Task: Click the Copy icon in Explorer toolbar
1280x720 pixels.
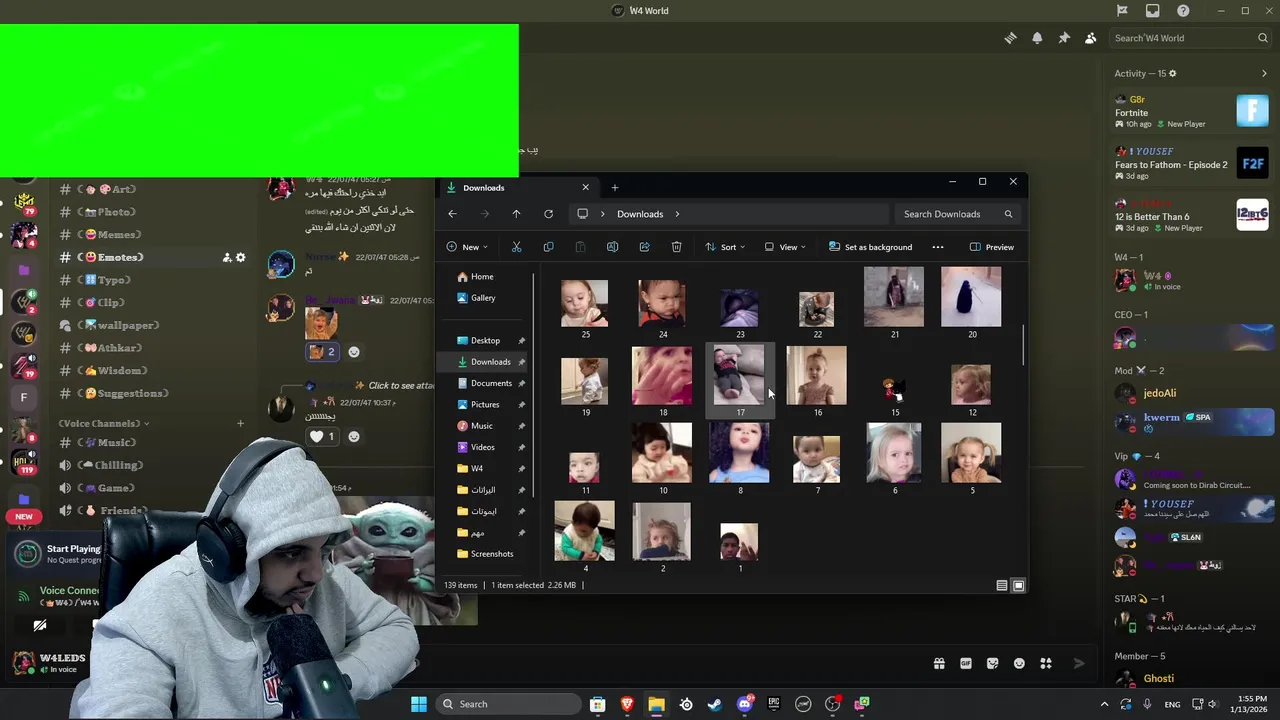Action: point(548,247)
